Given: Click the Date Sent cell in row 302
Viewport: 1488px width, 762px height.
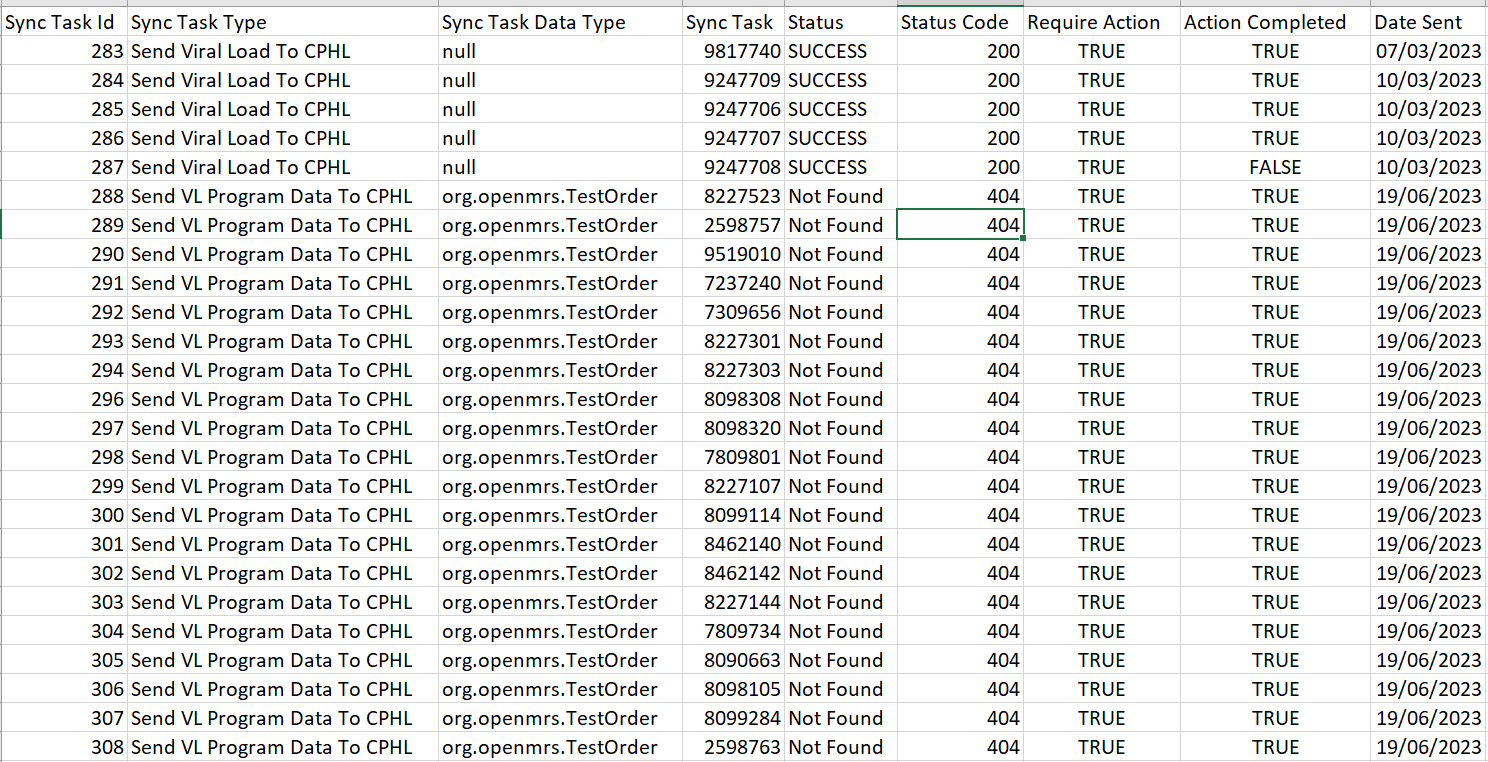Looking at the screenshot, I should (x=1429, y=573).
